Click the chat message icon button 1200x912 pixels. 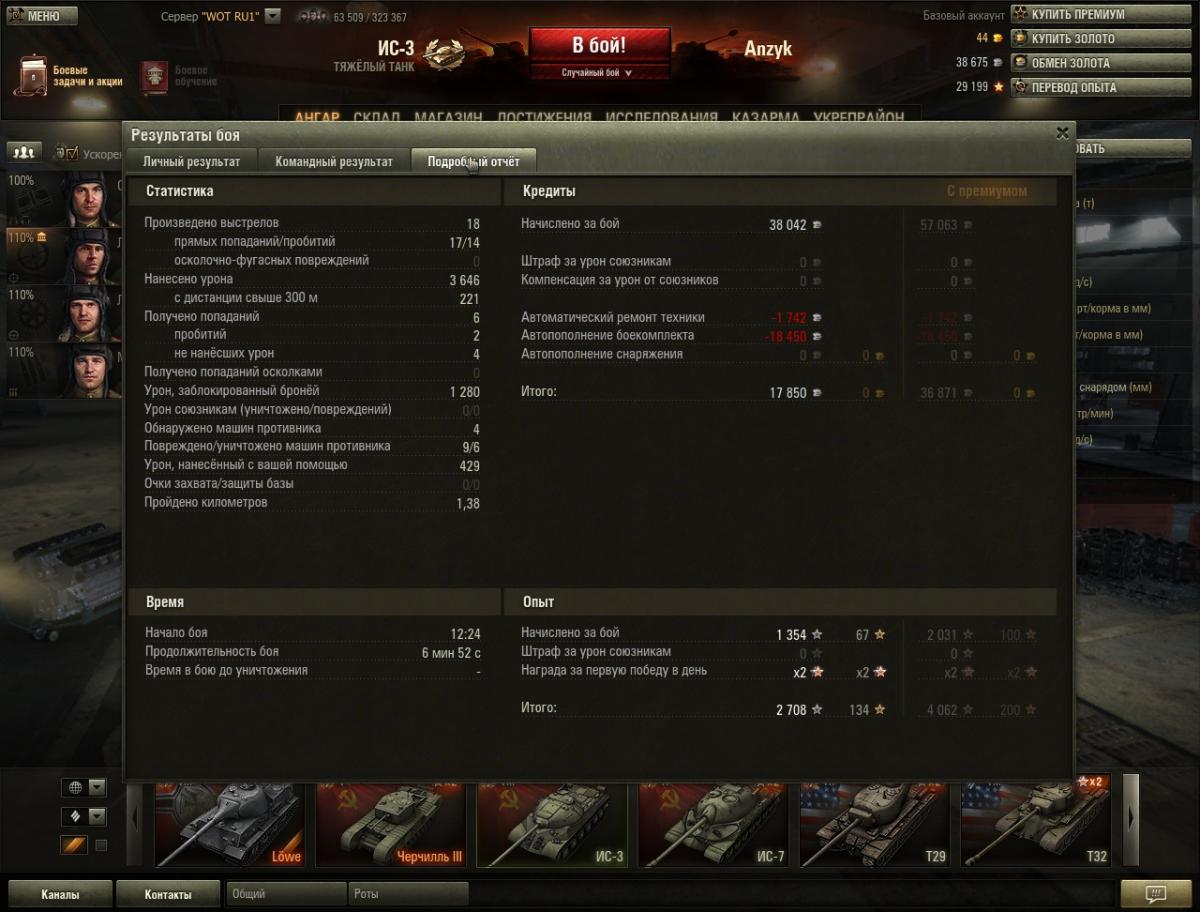coord(1156,893)
